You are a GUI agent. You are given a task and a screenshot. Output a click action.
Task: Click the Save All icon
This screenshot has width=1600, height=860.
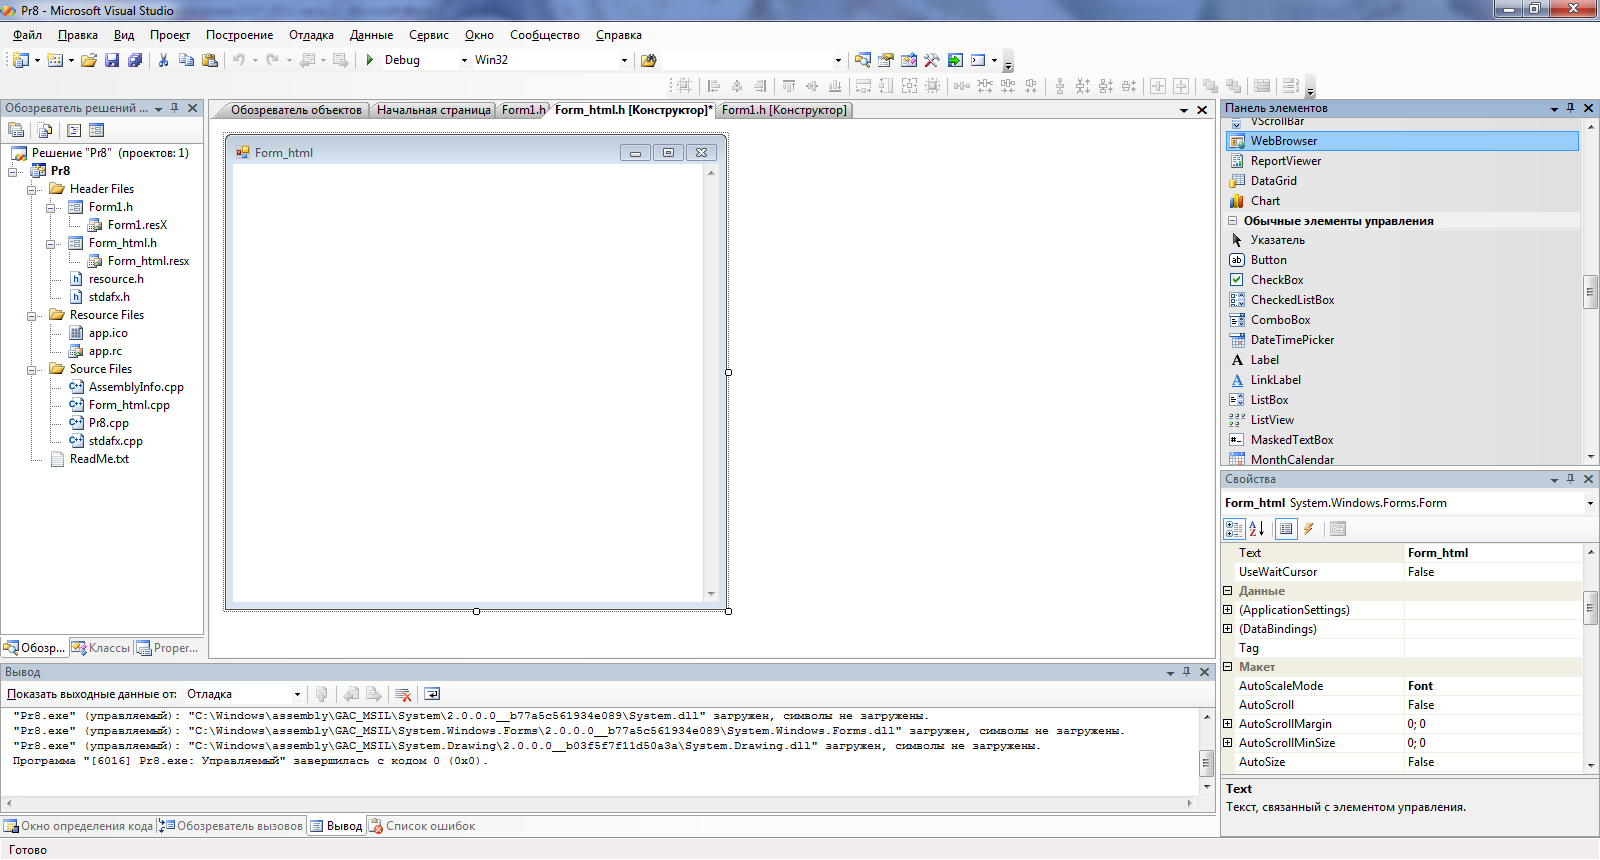tap(135, 60)
